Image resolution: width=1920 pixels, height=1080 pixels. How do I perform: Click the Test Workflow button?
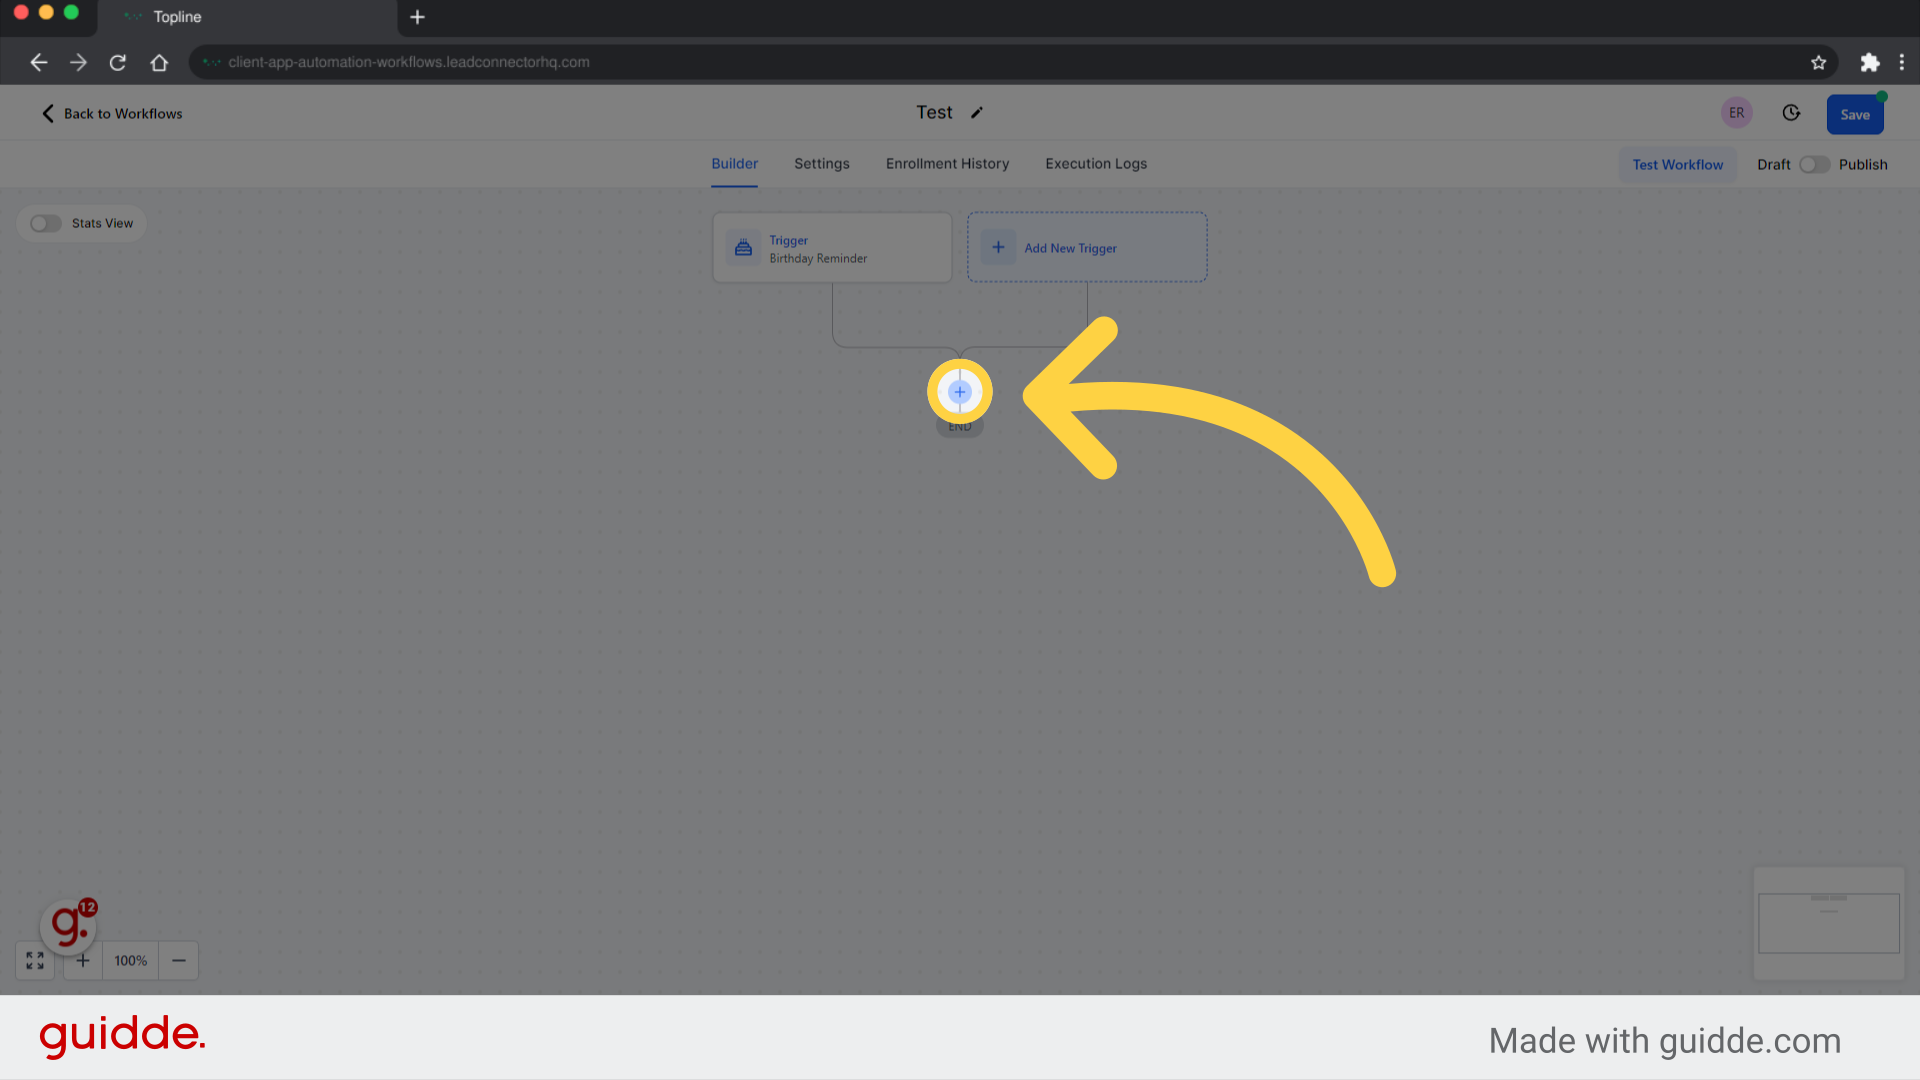pyautogui.click(x=1677, y=164)
